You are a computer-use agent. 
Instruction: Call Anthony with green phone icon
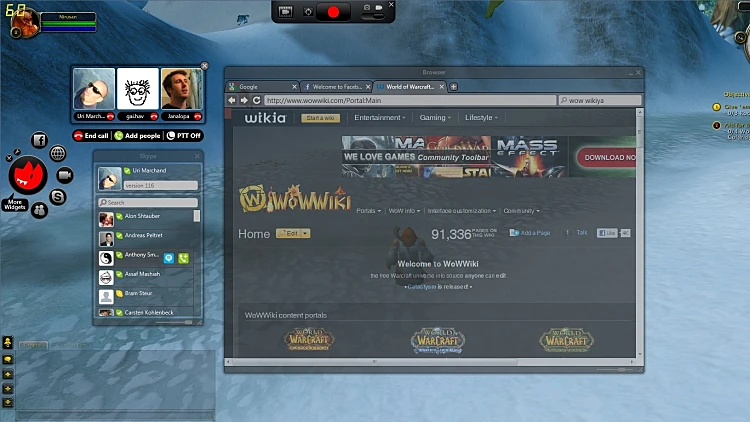point(184,258)
